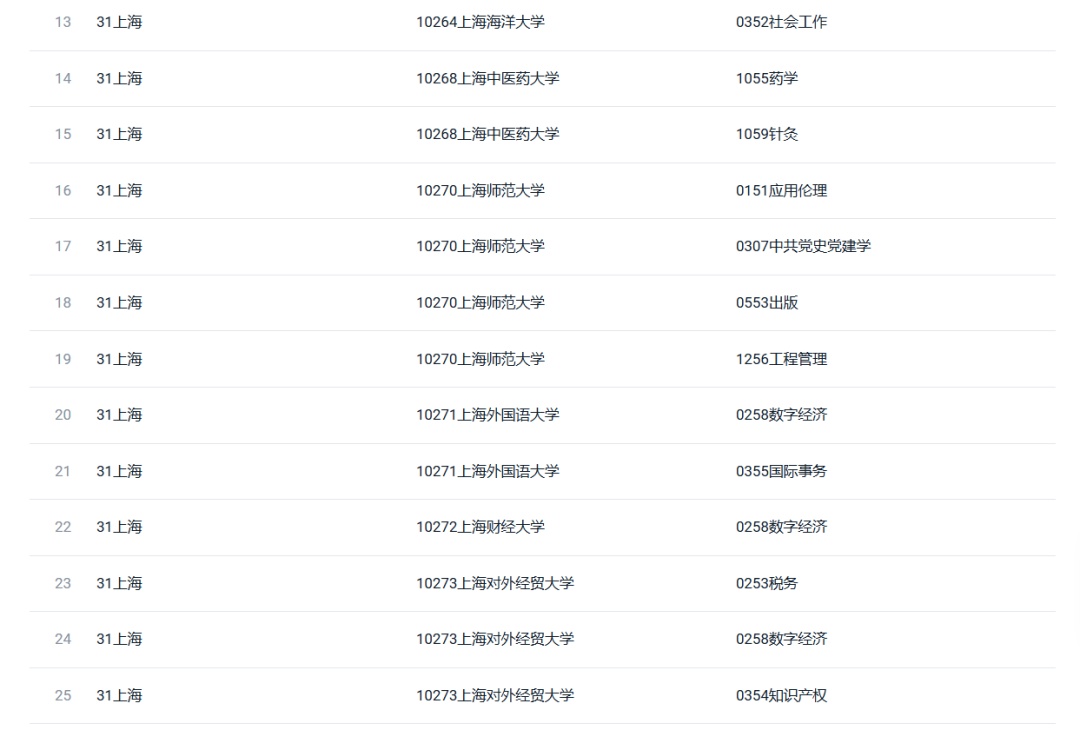
Task: Click row number 21
Action: pos(63,471)
